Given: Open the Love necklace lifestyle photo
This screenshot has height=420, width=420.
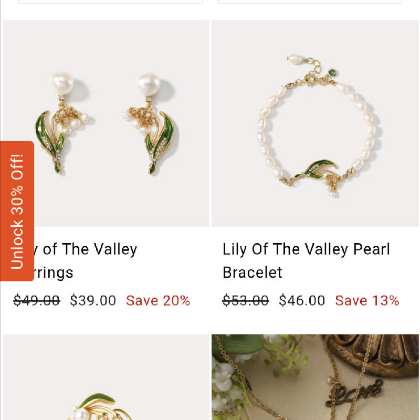Looking at the screenshot, I should tap(315, 377).
